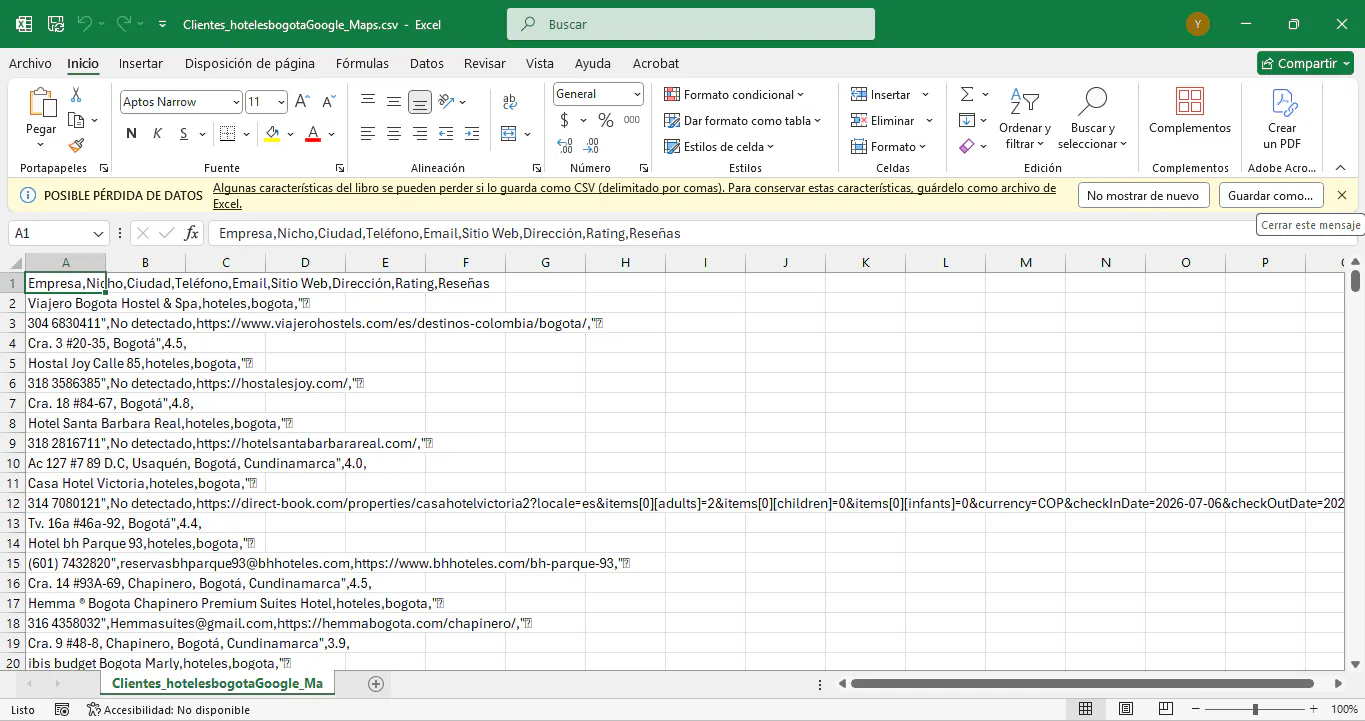This screenshot has width=1365, height=721.
Task: Apply the red font color
Action: pyautogui.click(x=312, y=133)
